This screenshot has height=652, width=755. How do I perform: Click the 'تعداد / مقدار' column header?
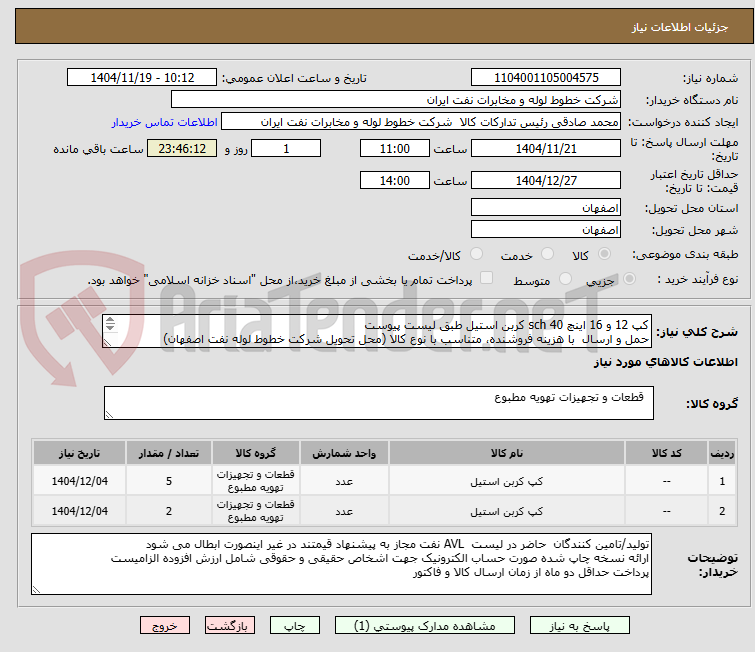pyautogui.click(x=169, y=453)
